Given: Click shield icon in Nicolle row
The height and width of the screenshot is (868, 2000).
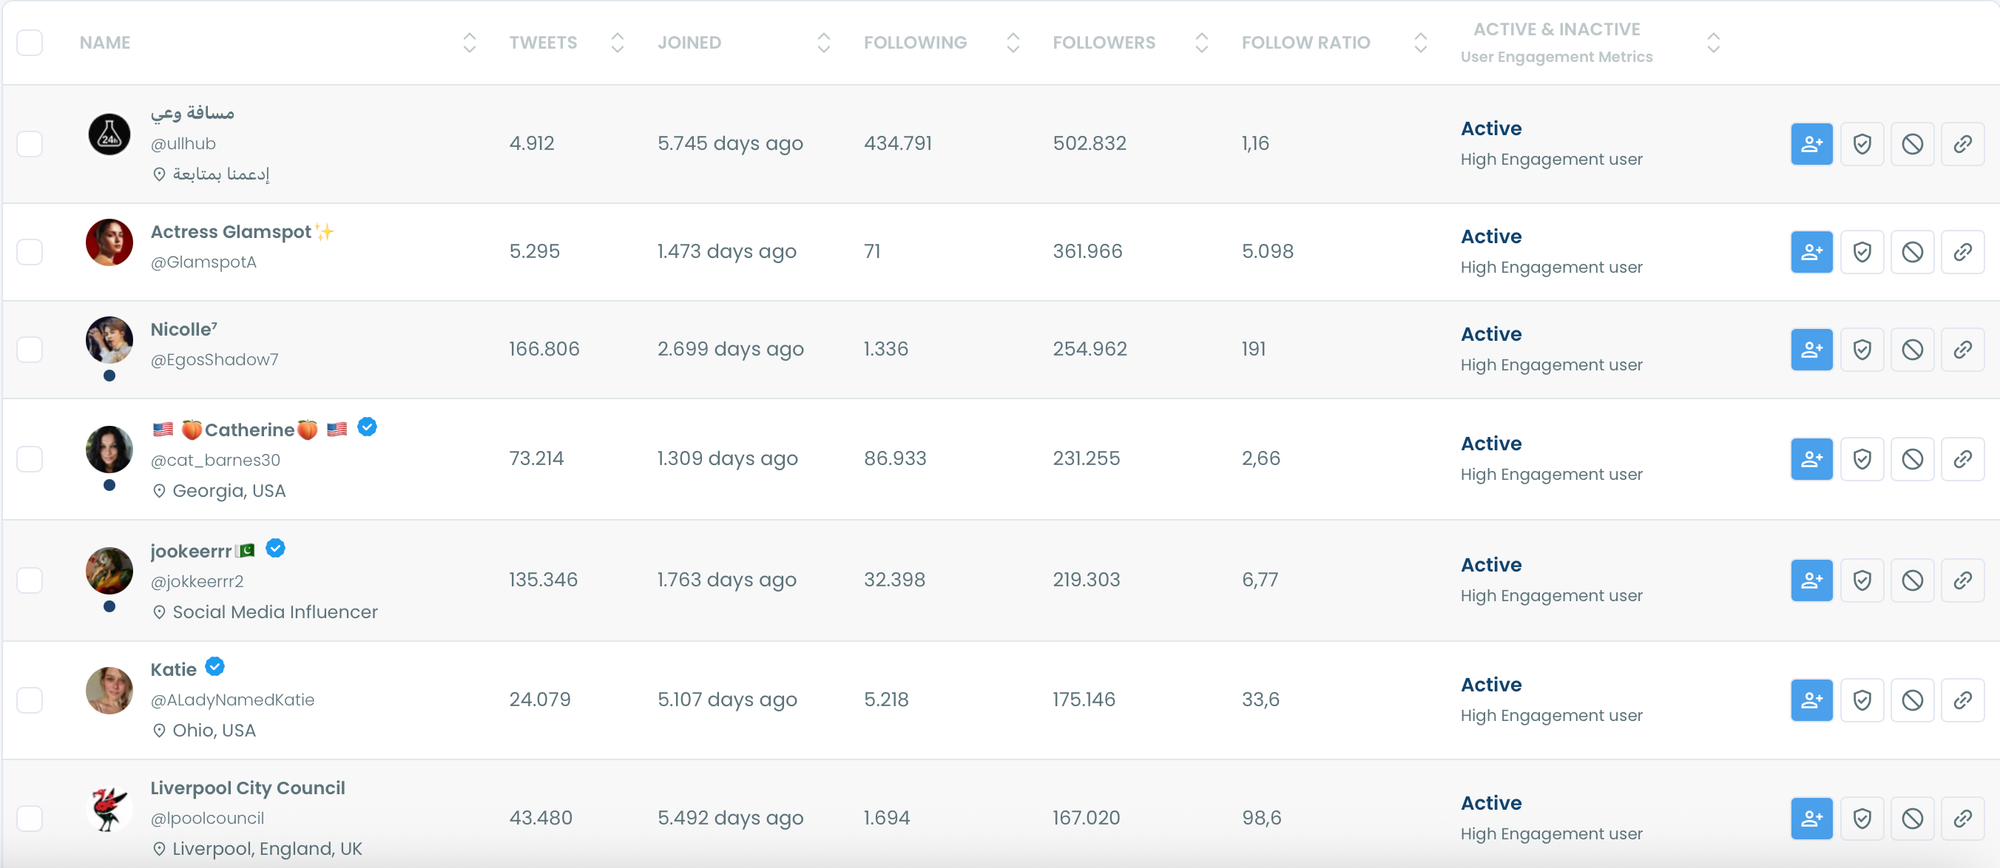Looking at the screenshot, I should coord(1862,350).
